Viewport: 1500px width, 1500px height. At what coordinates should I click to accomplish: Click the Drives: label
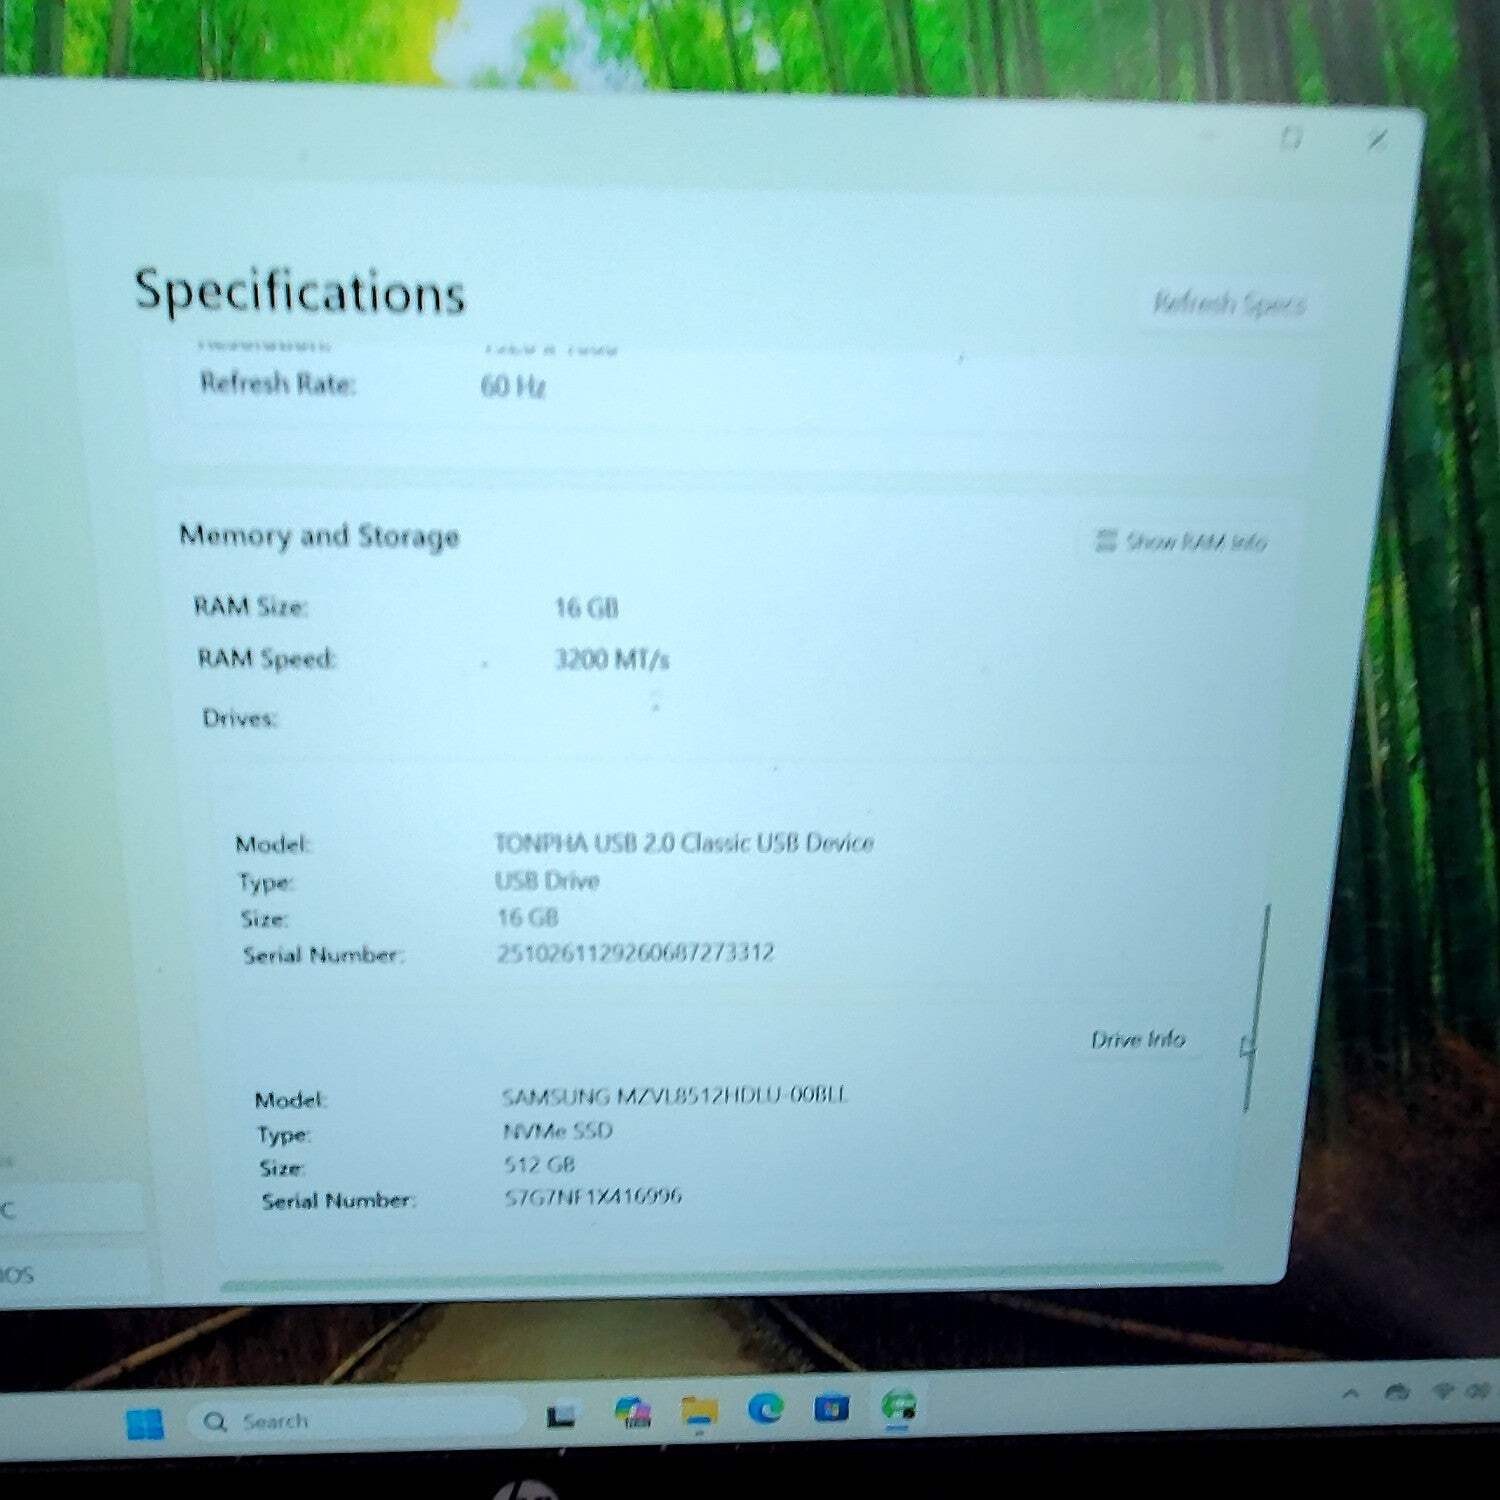pos(240,718)
